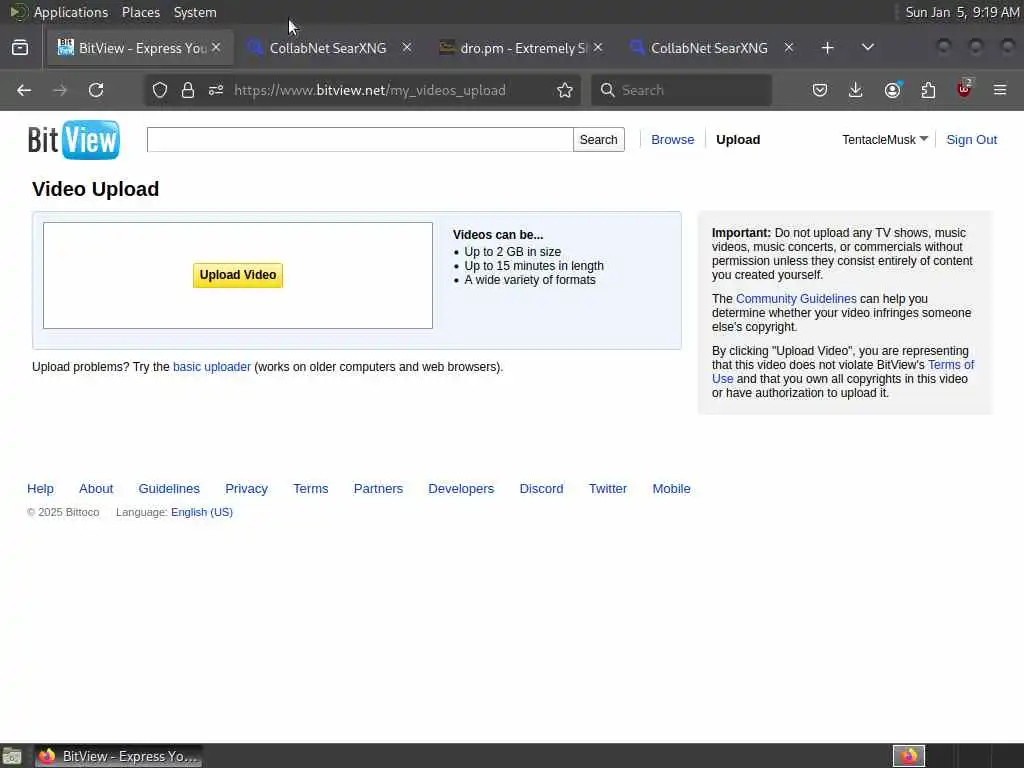The image size is (1024, 768).
Task: Expand the list all tabs chevron
Action: pyautogui.click(x=868, y=48)
